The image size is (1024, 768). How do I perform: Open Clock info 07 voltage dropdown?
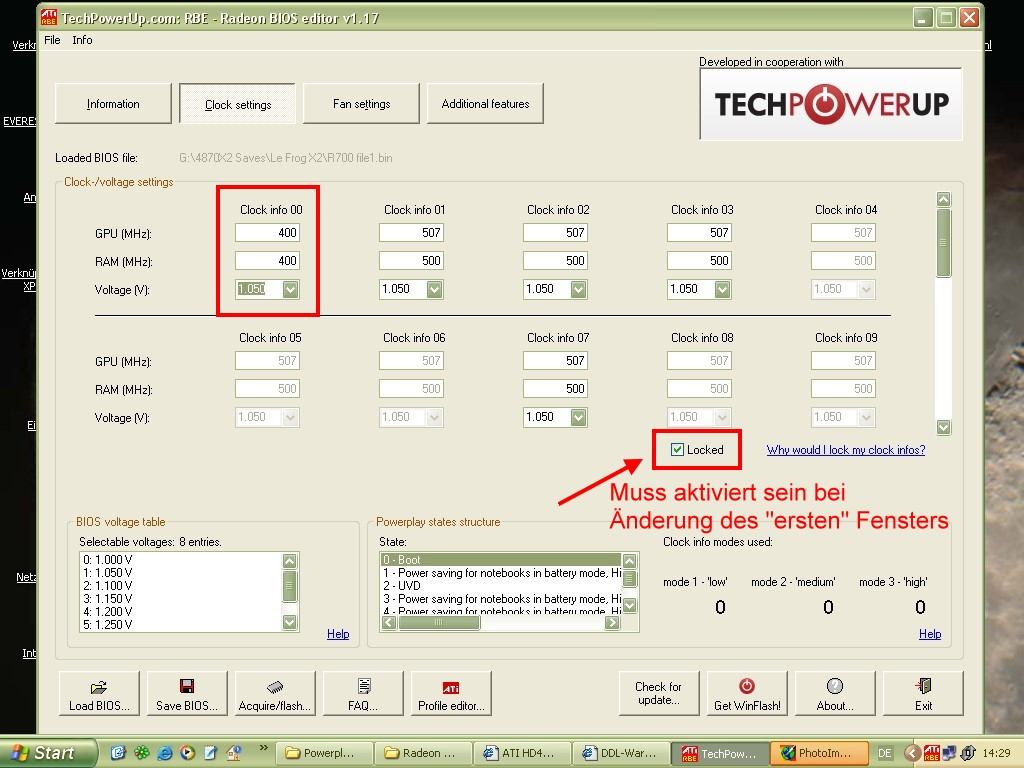tap(579, 417)
